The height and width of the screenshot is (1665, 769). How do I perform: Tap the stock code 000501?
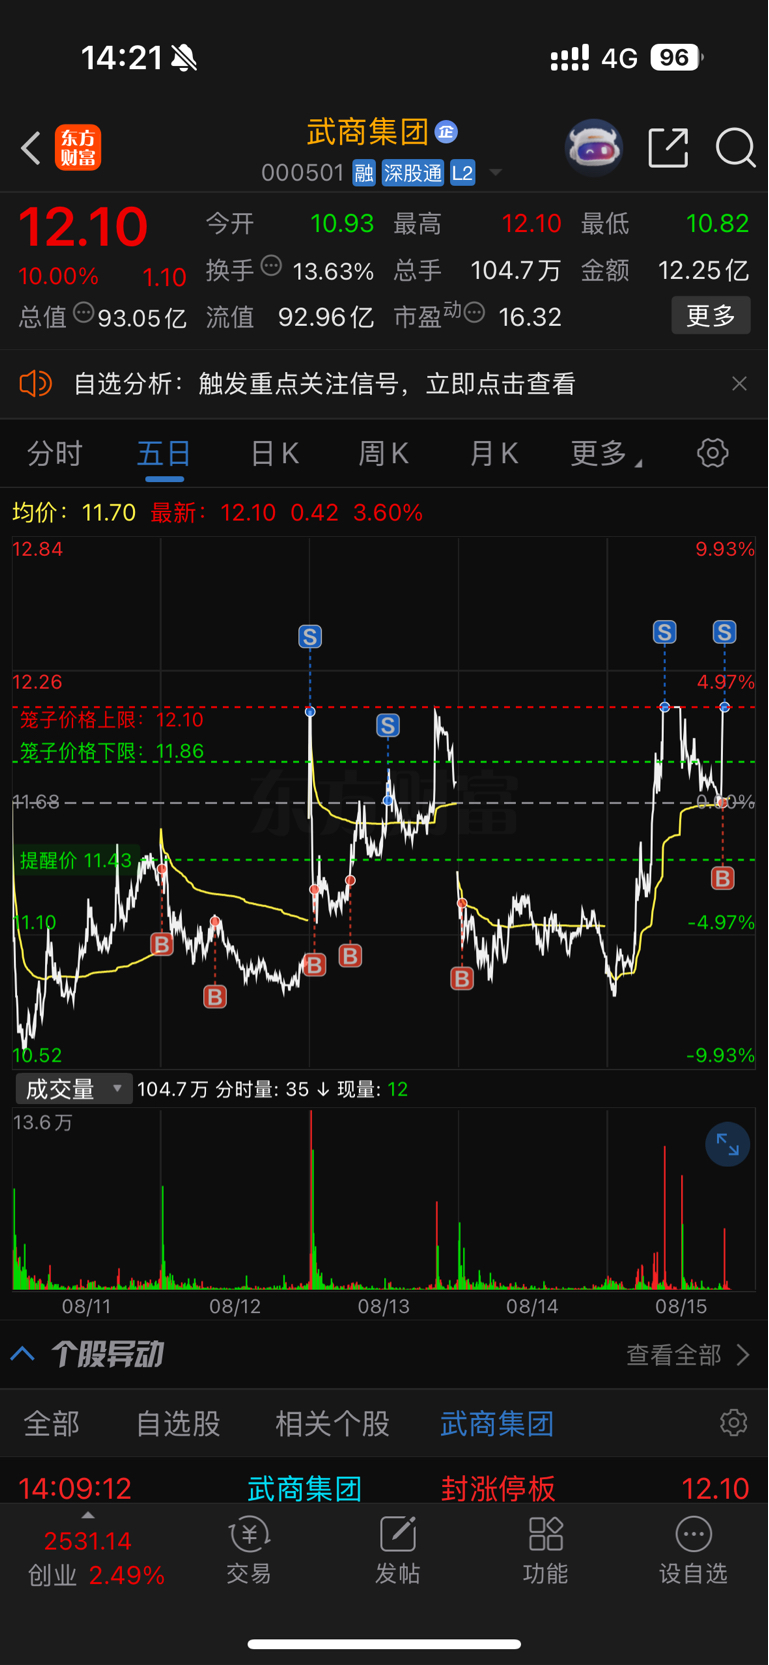tap(302, 173)
